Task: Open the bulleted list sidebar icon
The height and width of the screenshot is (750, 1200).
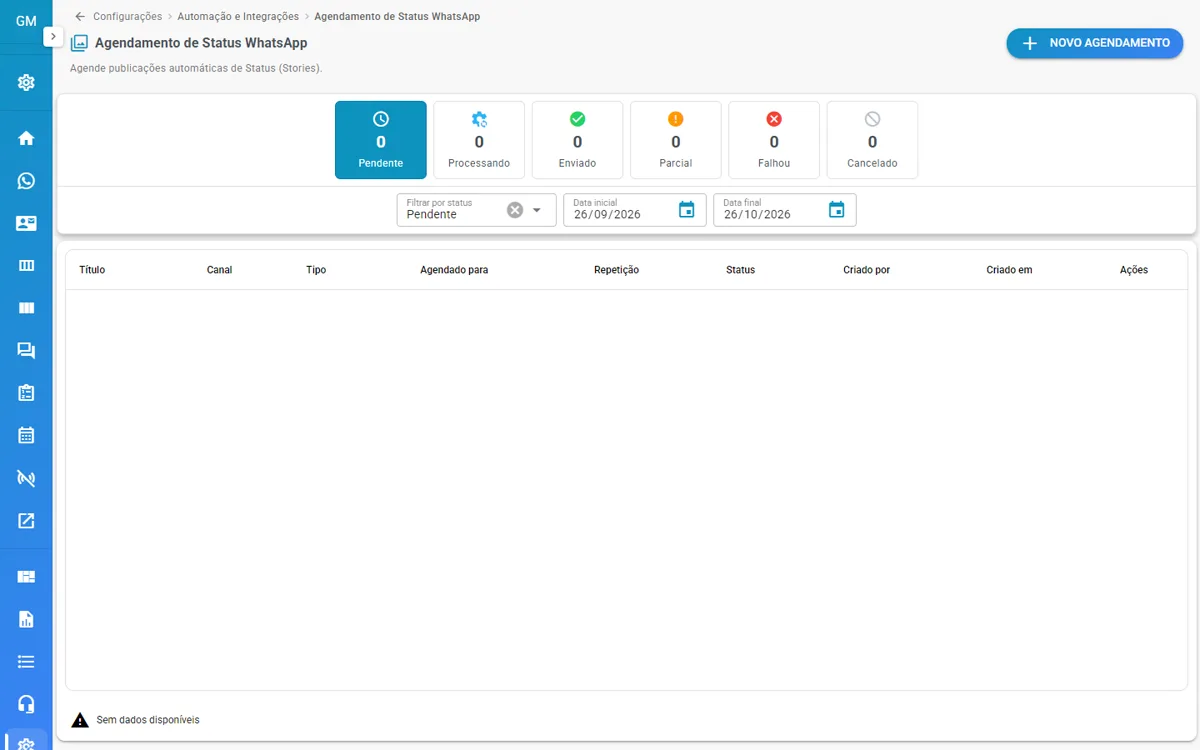Action: click(26, 661)
